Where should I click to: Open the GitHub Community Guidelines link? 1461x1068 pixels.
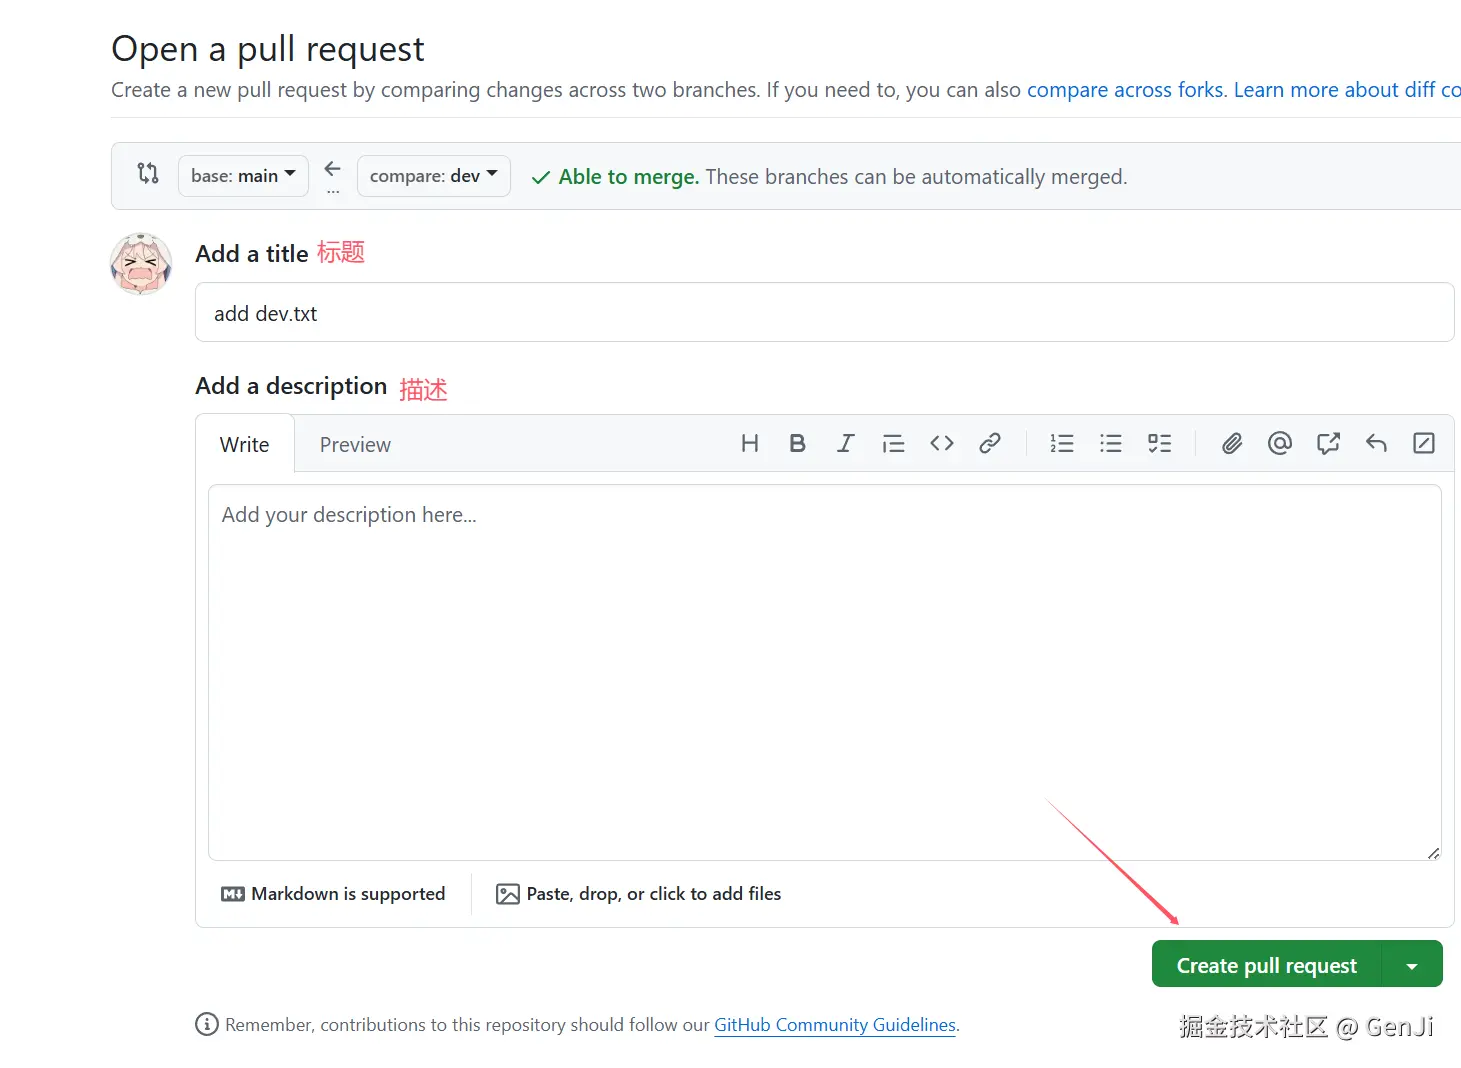(835, 1025)
